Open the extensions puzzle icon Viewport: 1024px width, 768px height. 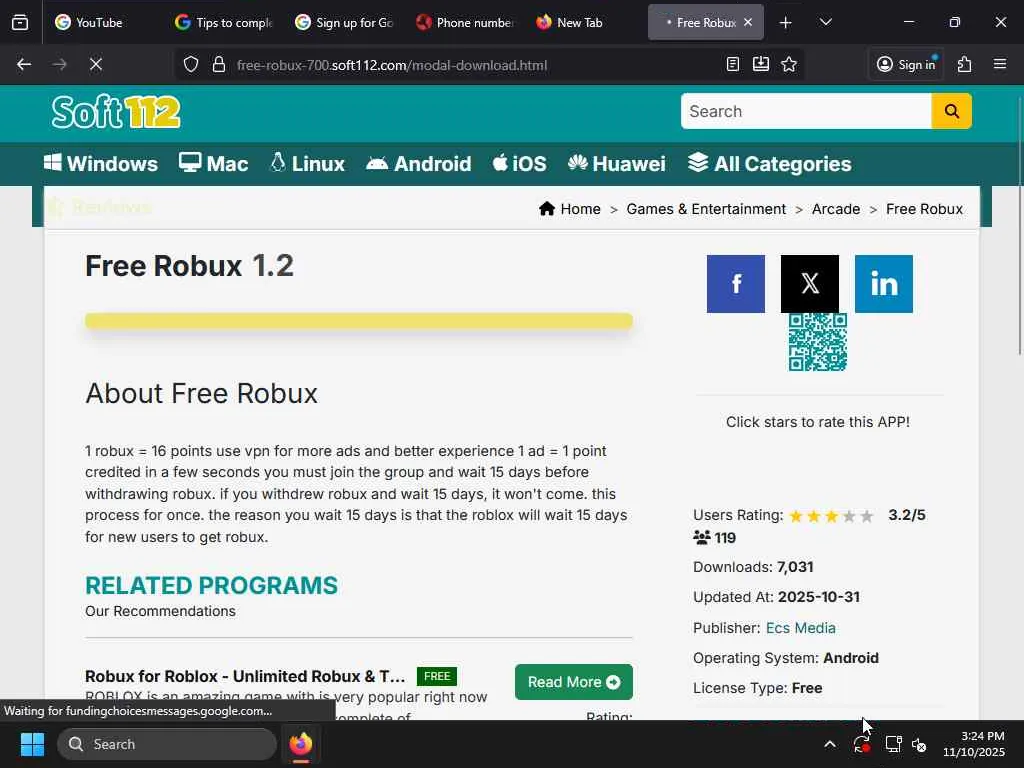coord(965,64)
